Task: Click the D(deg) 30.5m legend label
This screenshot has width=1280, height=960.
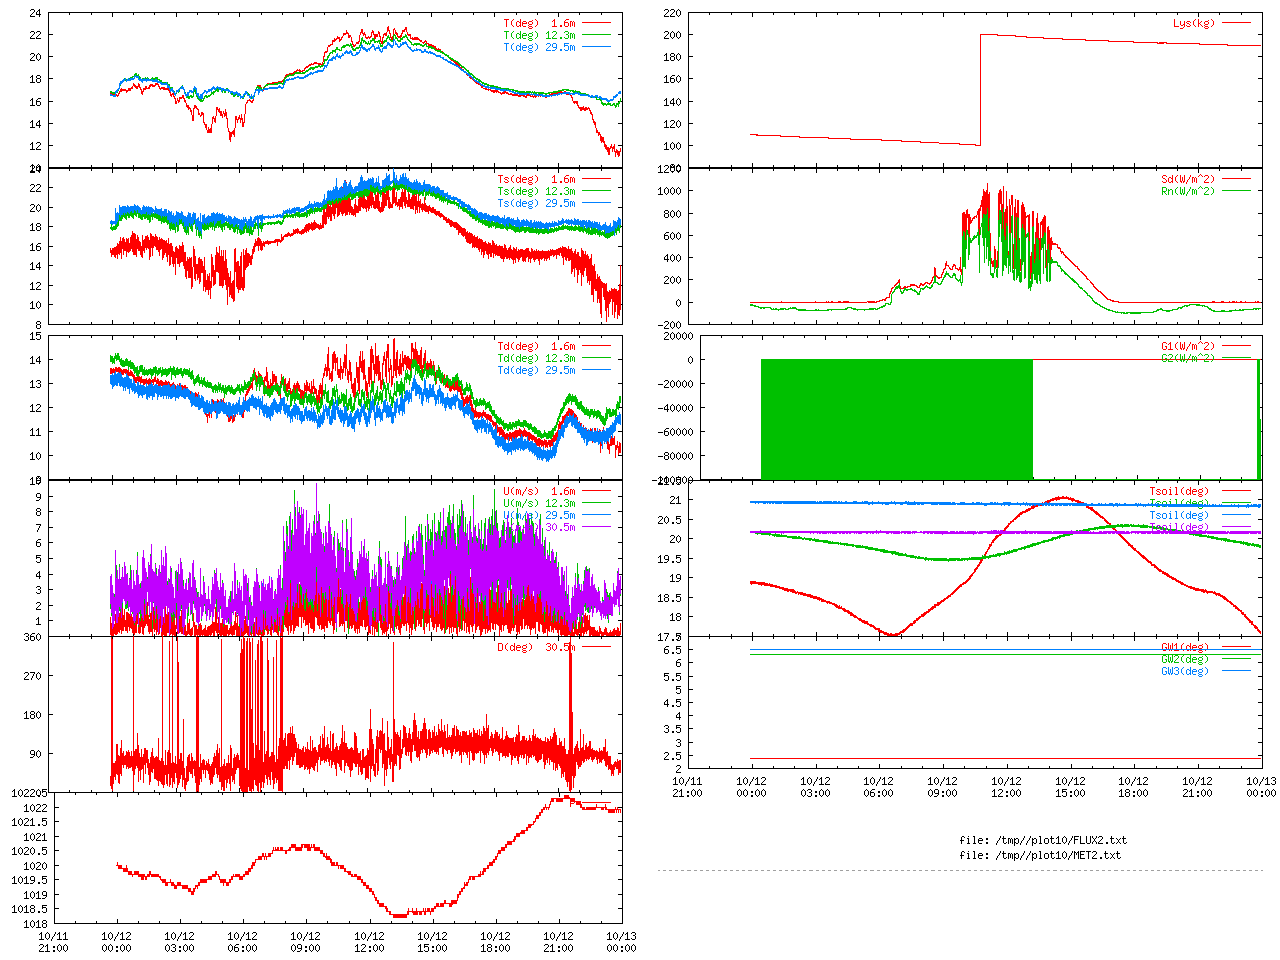Action: pyautogui.click(x=536, y=647)
